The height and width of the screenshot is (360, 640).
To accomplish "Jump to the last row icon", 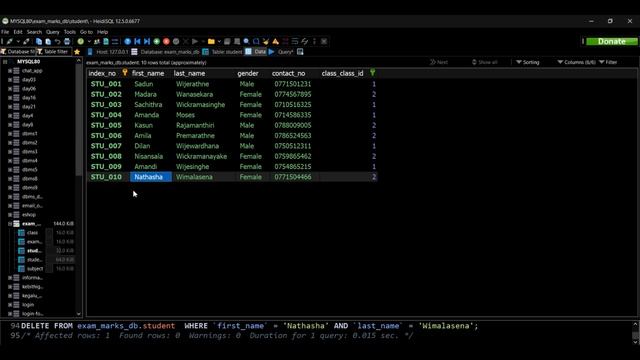I will coord(147,41).
